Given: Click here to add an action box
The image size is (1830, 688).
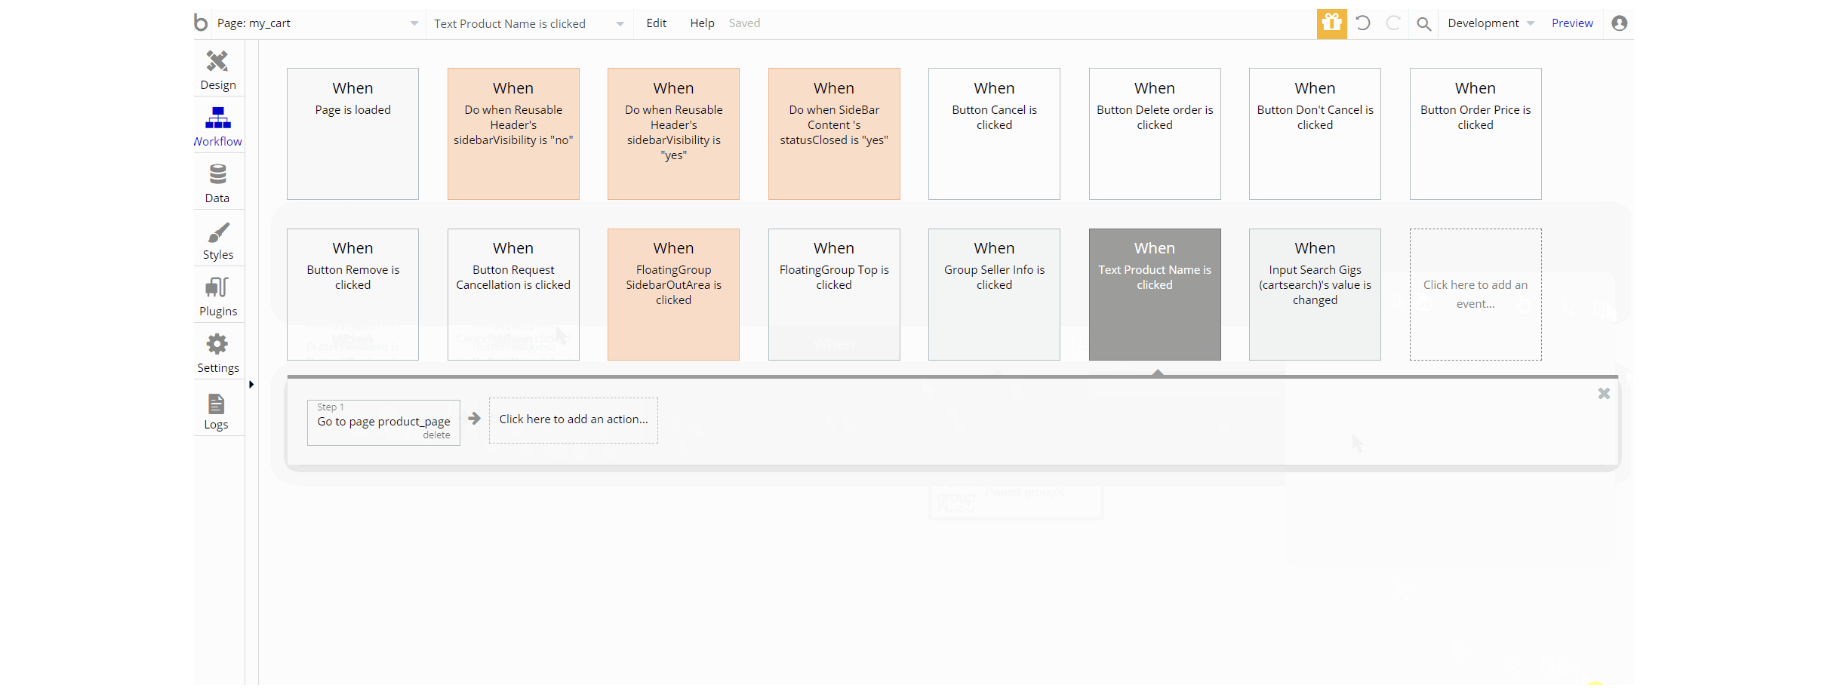Looking at the screenshot, I should click(573, 420).
